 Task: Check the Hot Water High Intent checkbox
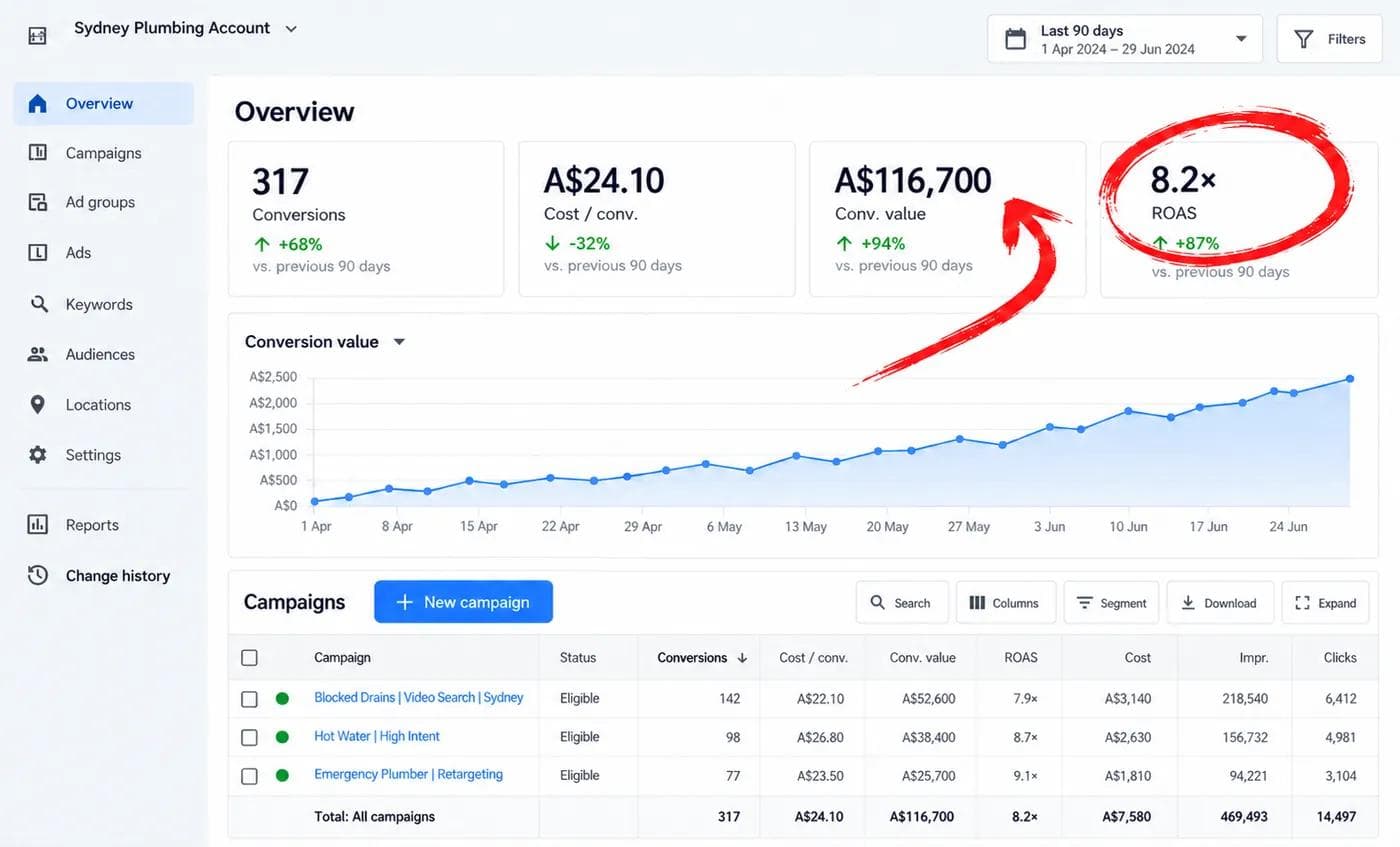point(249,737)
